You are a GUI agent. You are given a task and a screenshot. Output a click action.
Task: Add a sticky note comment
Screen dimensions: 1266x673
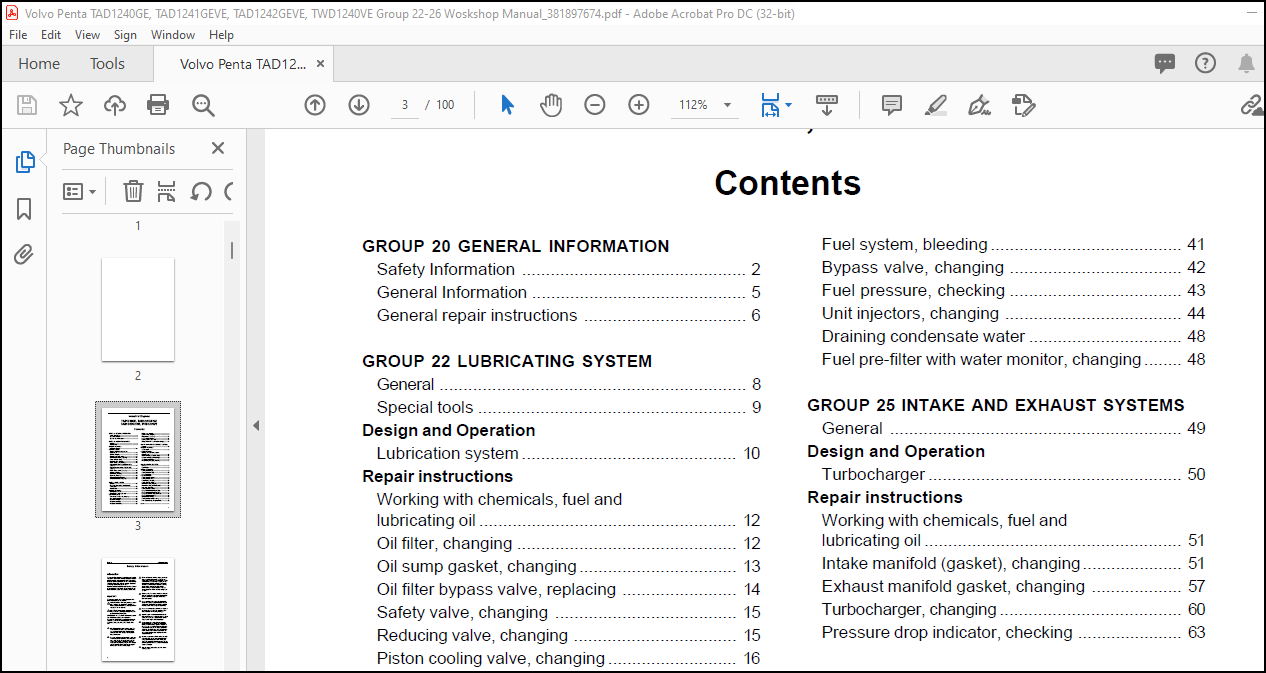tap(892, 105)
